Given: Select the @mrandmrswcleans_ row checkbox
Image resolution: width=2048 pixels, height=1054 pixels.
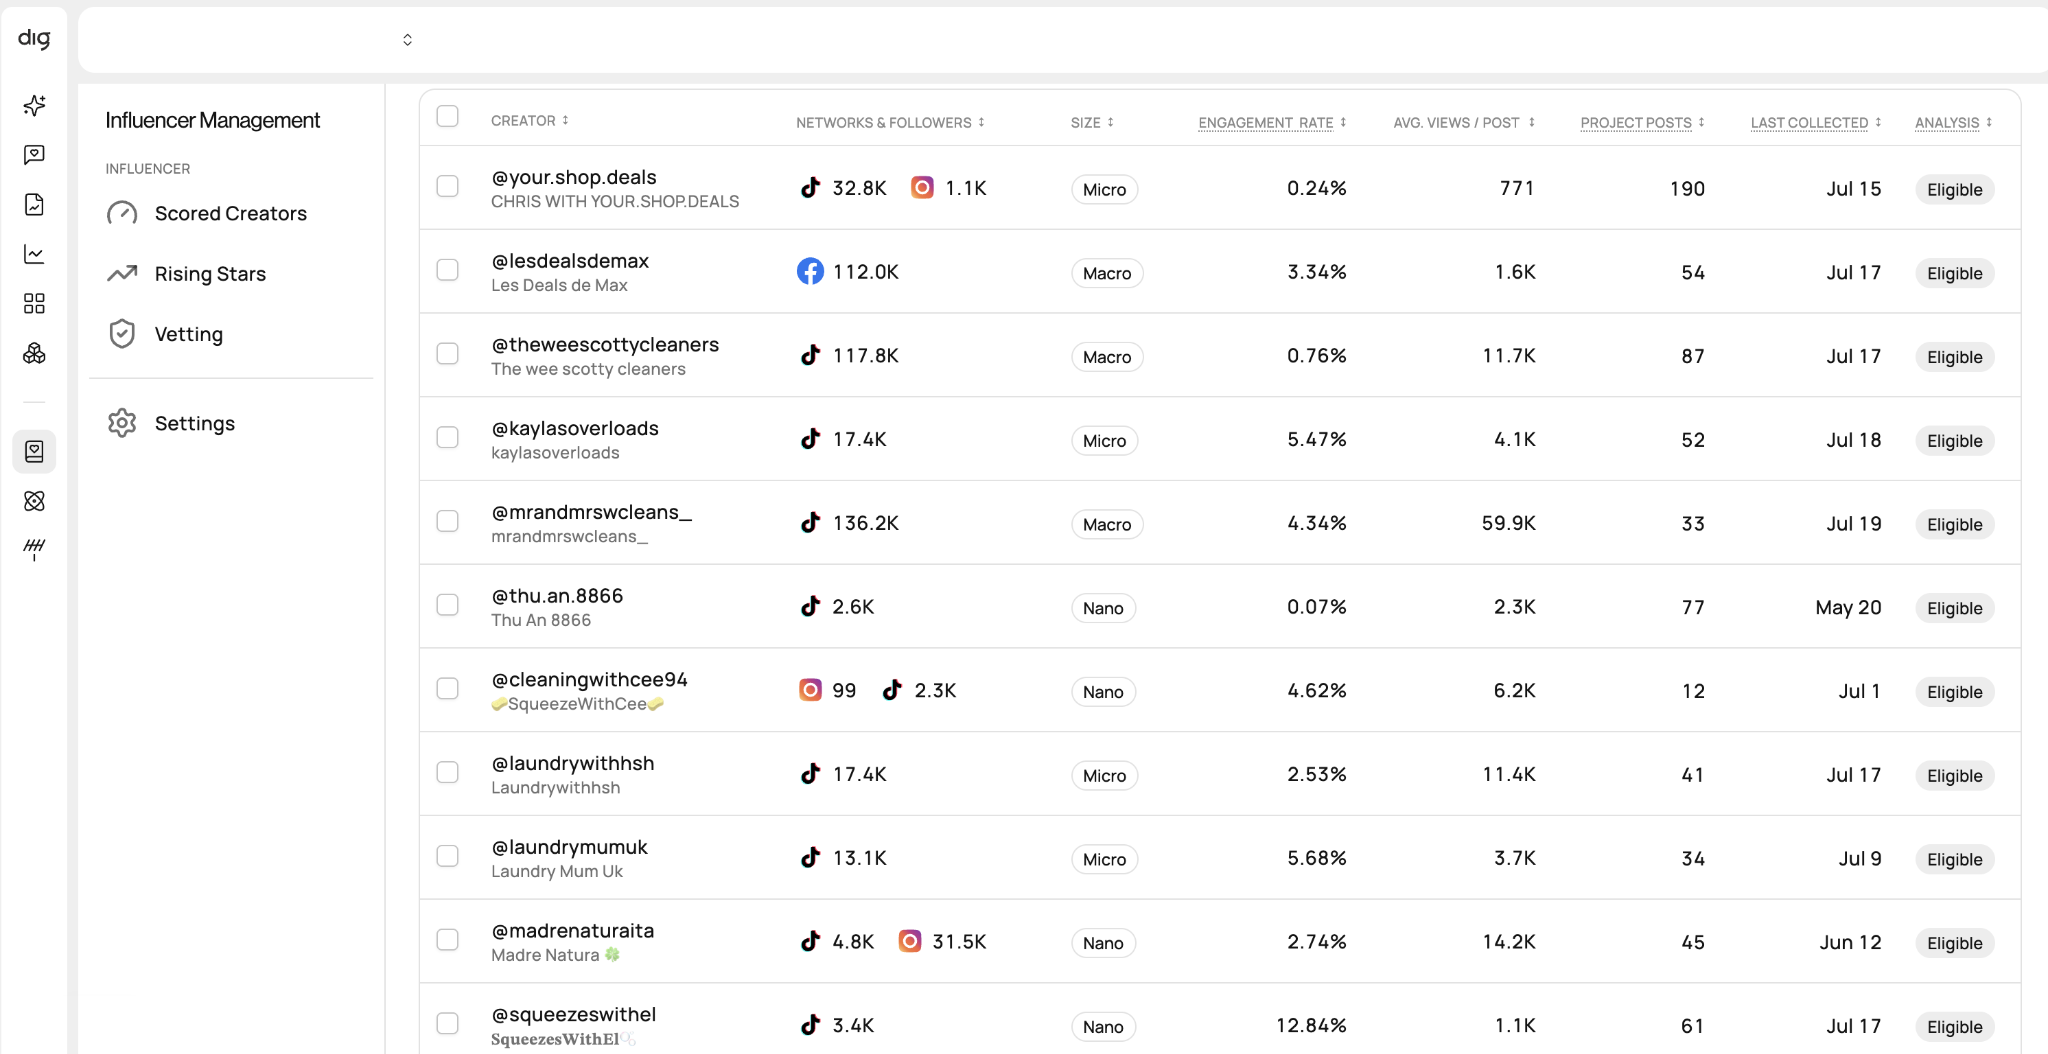Looking at the screenshot, I should click(x=448, y=521).
